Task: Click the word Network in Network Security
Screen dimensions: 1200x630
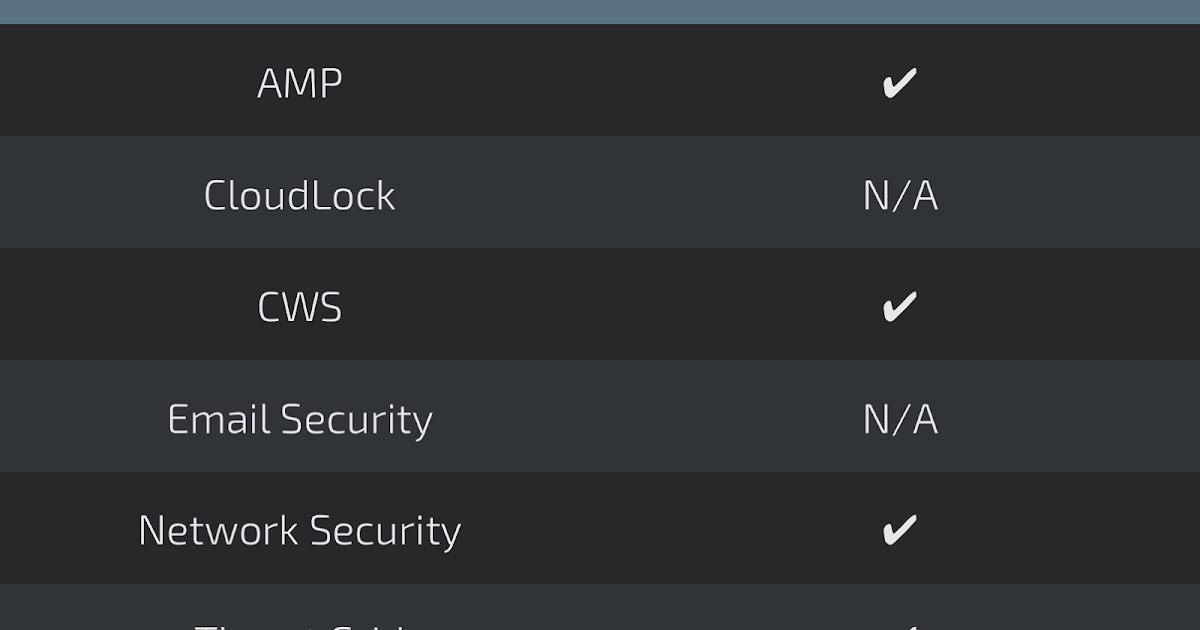Action: click(219, 531)
